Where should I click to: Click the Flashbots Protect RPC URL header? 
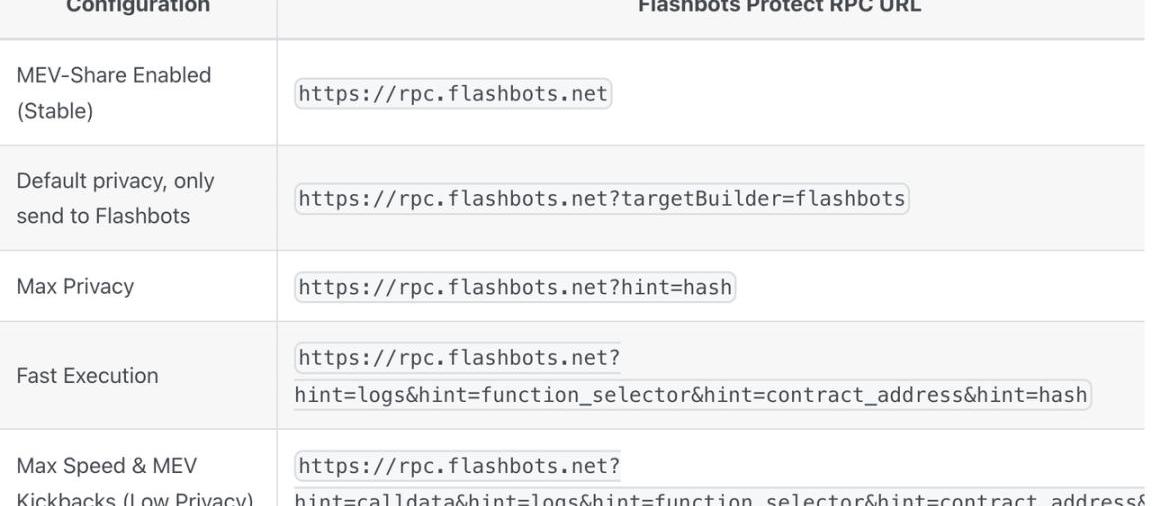779,6
